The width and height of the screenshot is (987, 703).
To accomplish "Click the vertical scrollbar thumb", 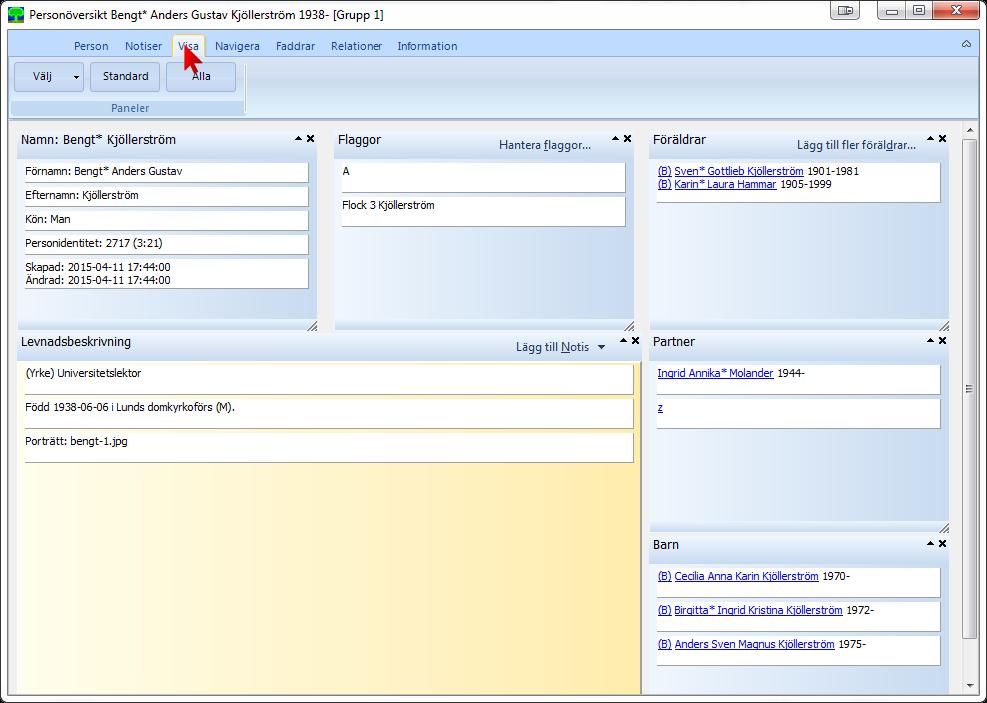I will click(969, 388).
